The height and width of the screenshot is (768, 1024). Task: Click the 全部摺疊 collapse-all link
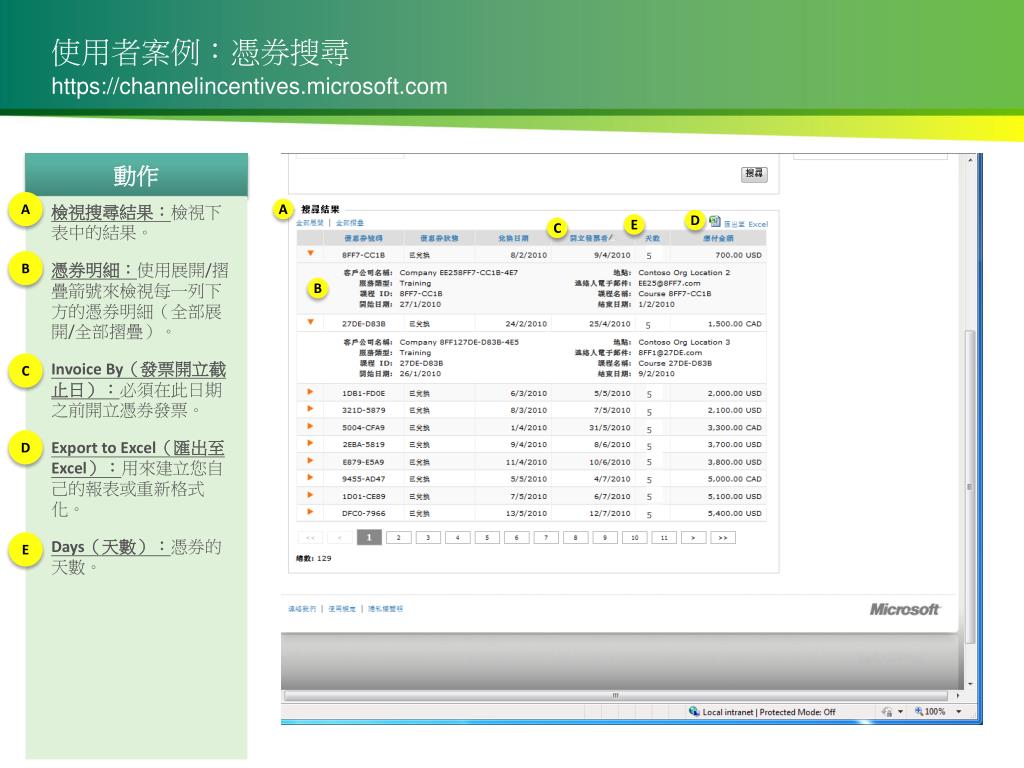pos(350,223)
